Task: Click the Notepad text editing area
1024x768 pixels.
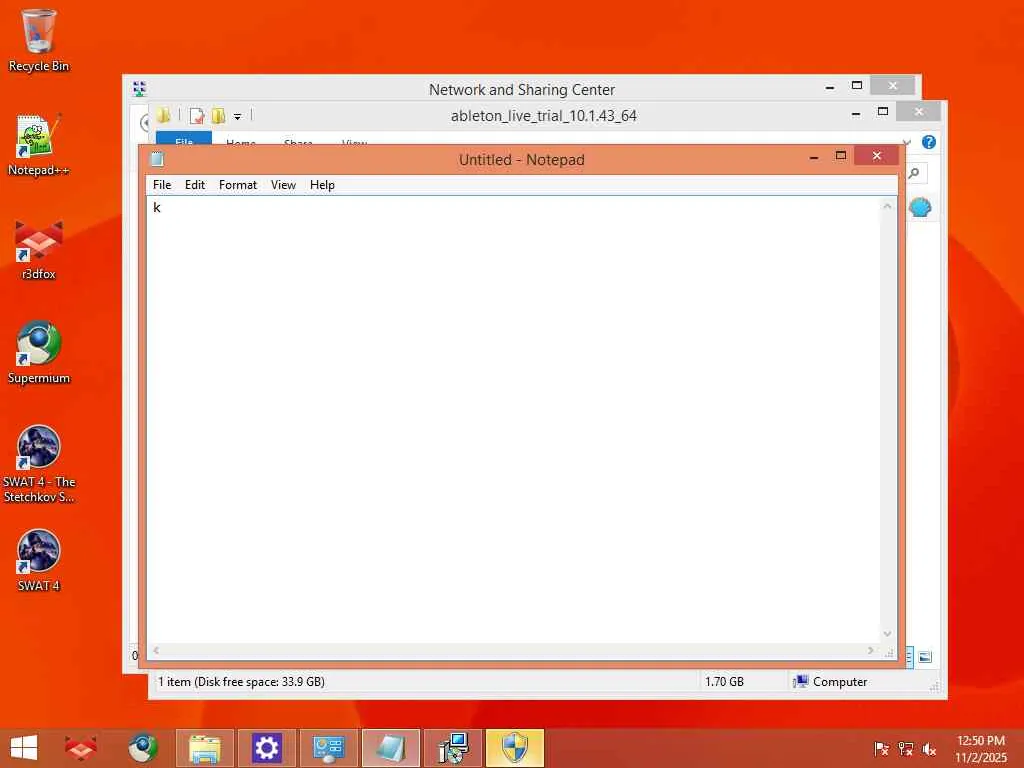Action: [513, 420]
